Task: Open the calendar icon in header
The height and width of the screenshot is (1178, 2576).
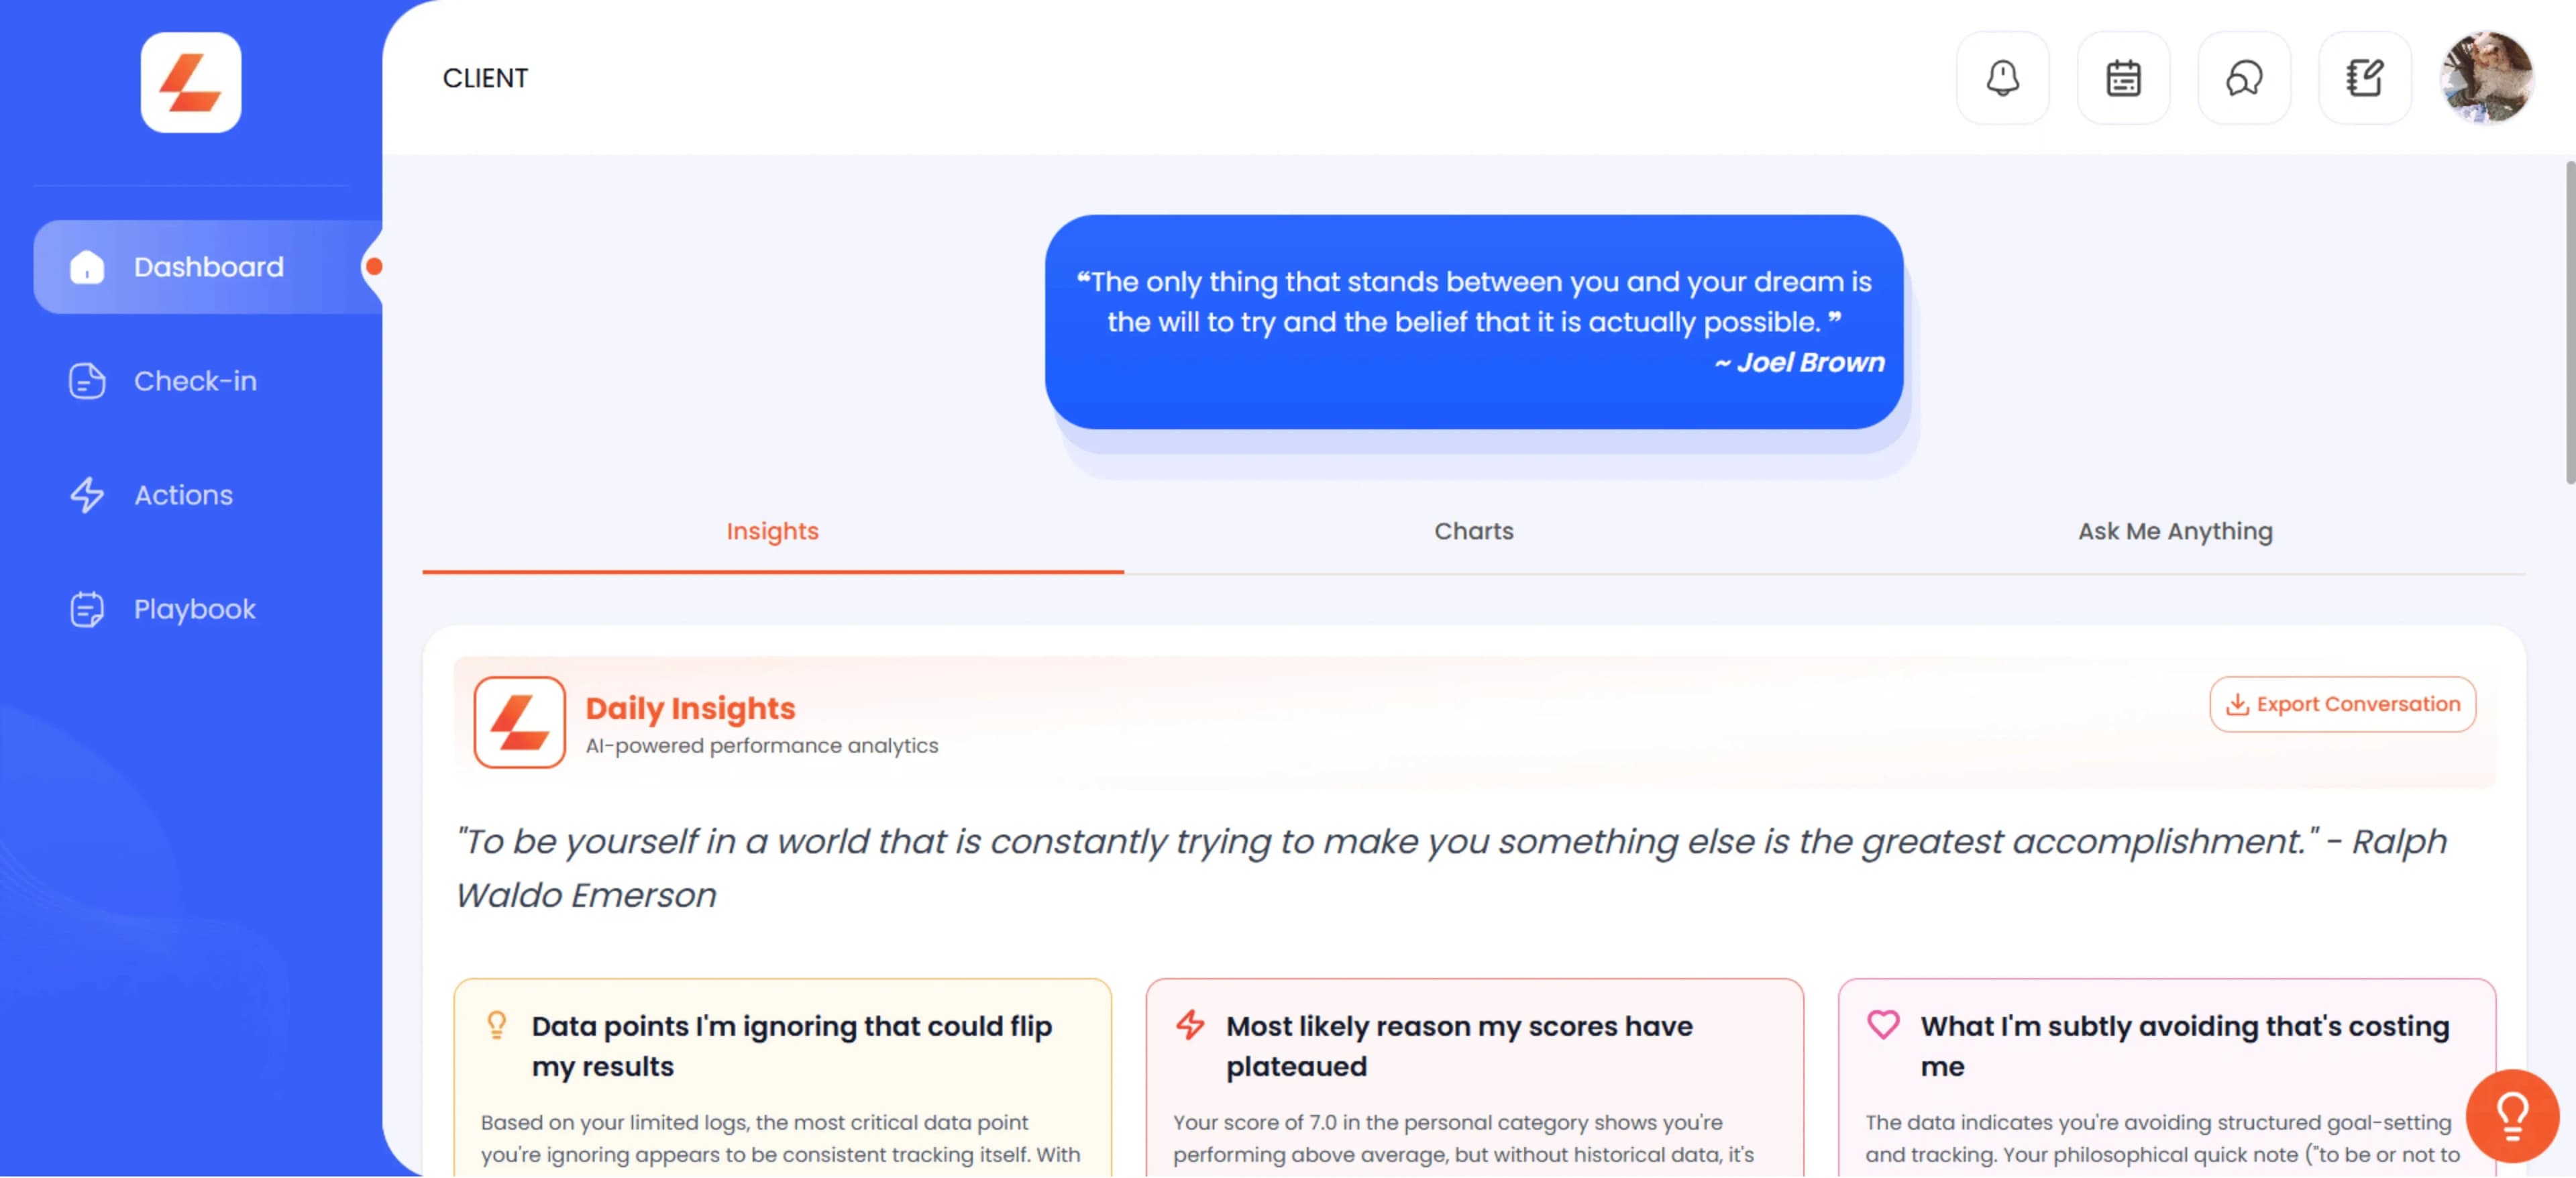Action: point(2123,78)
